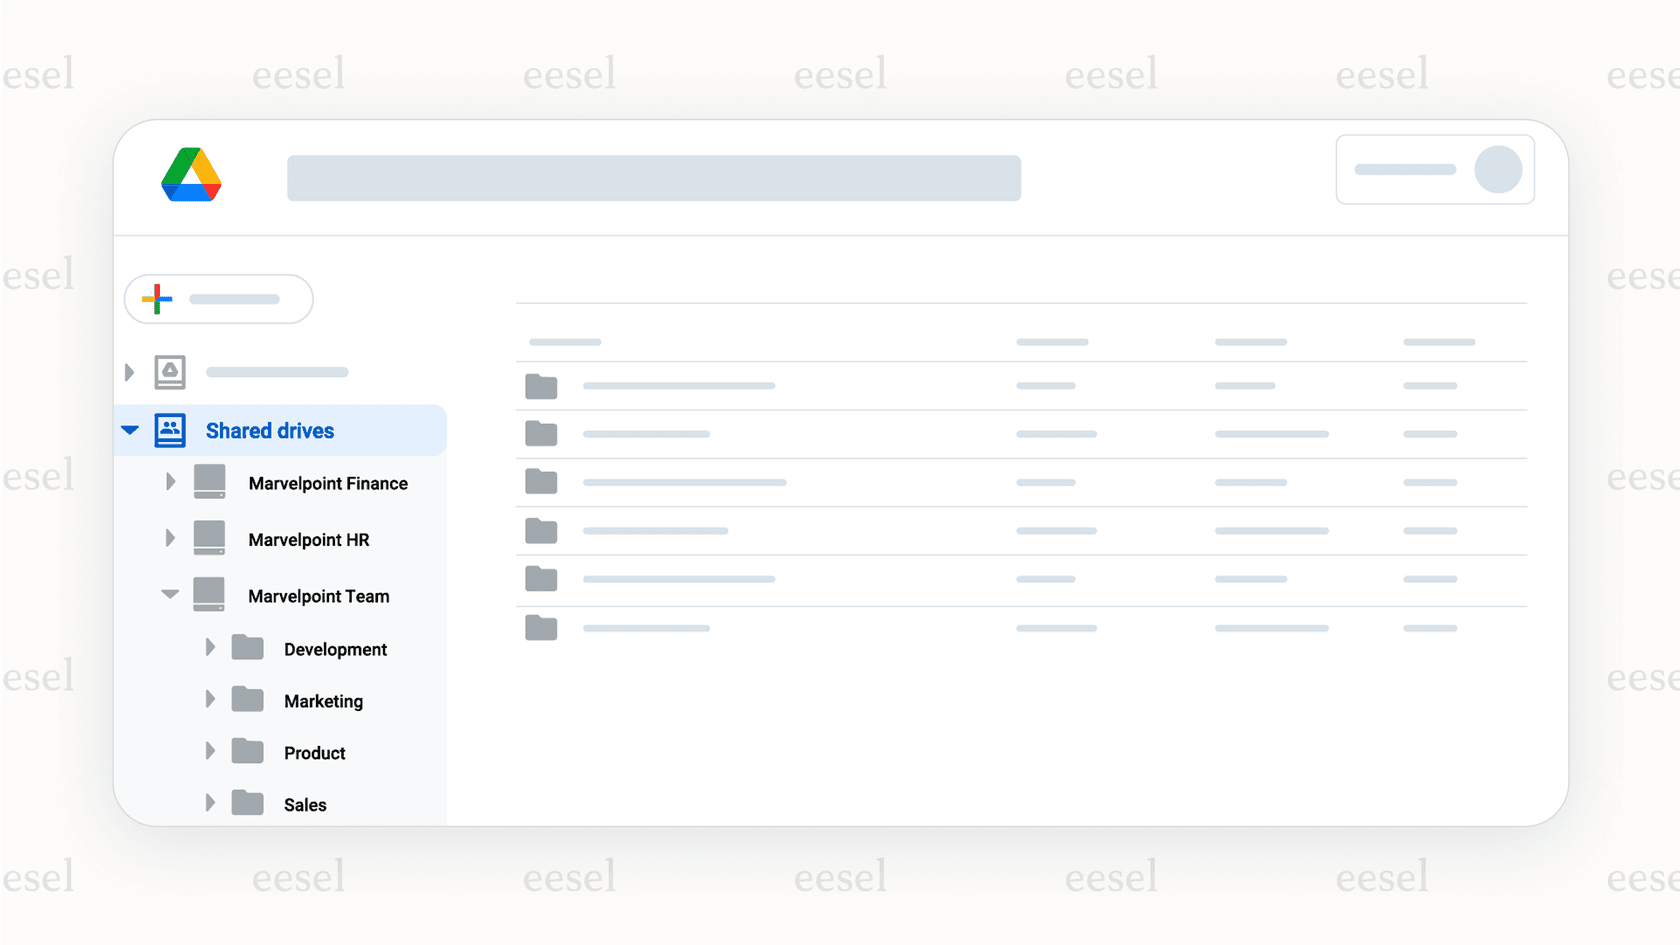Click the Development folder icon
The height and width of the screenshot is (945, 1680).
(x=248, y=648)
